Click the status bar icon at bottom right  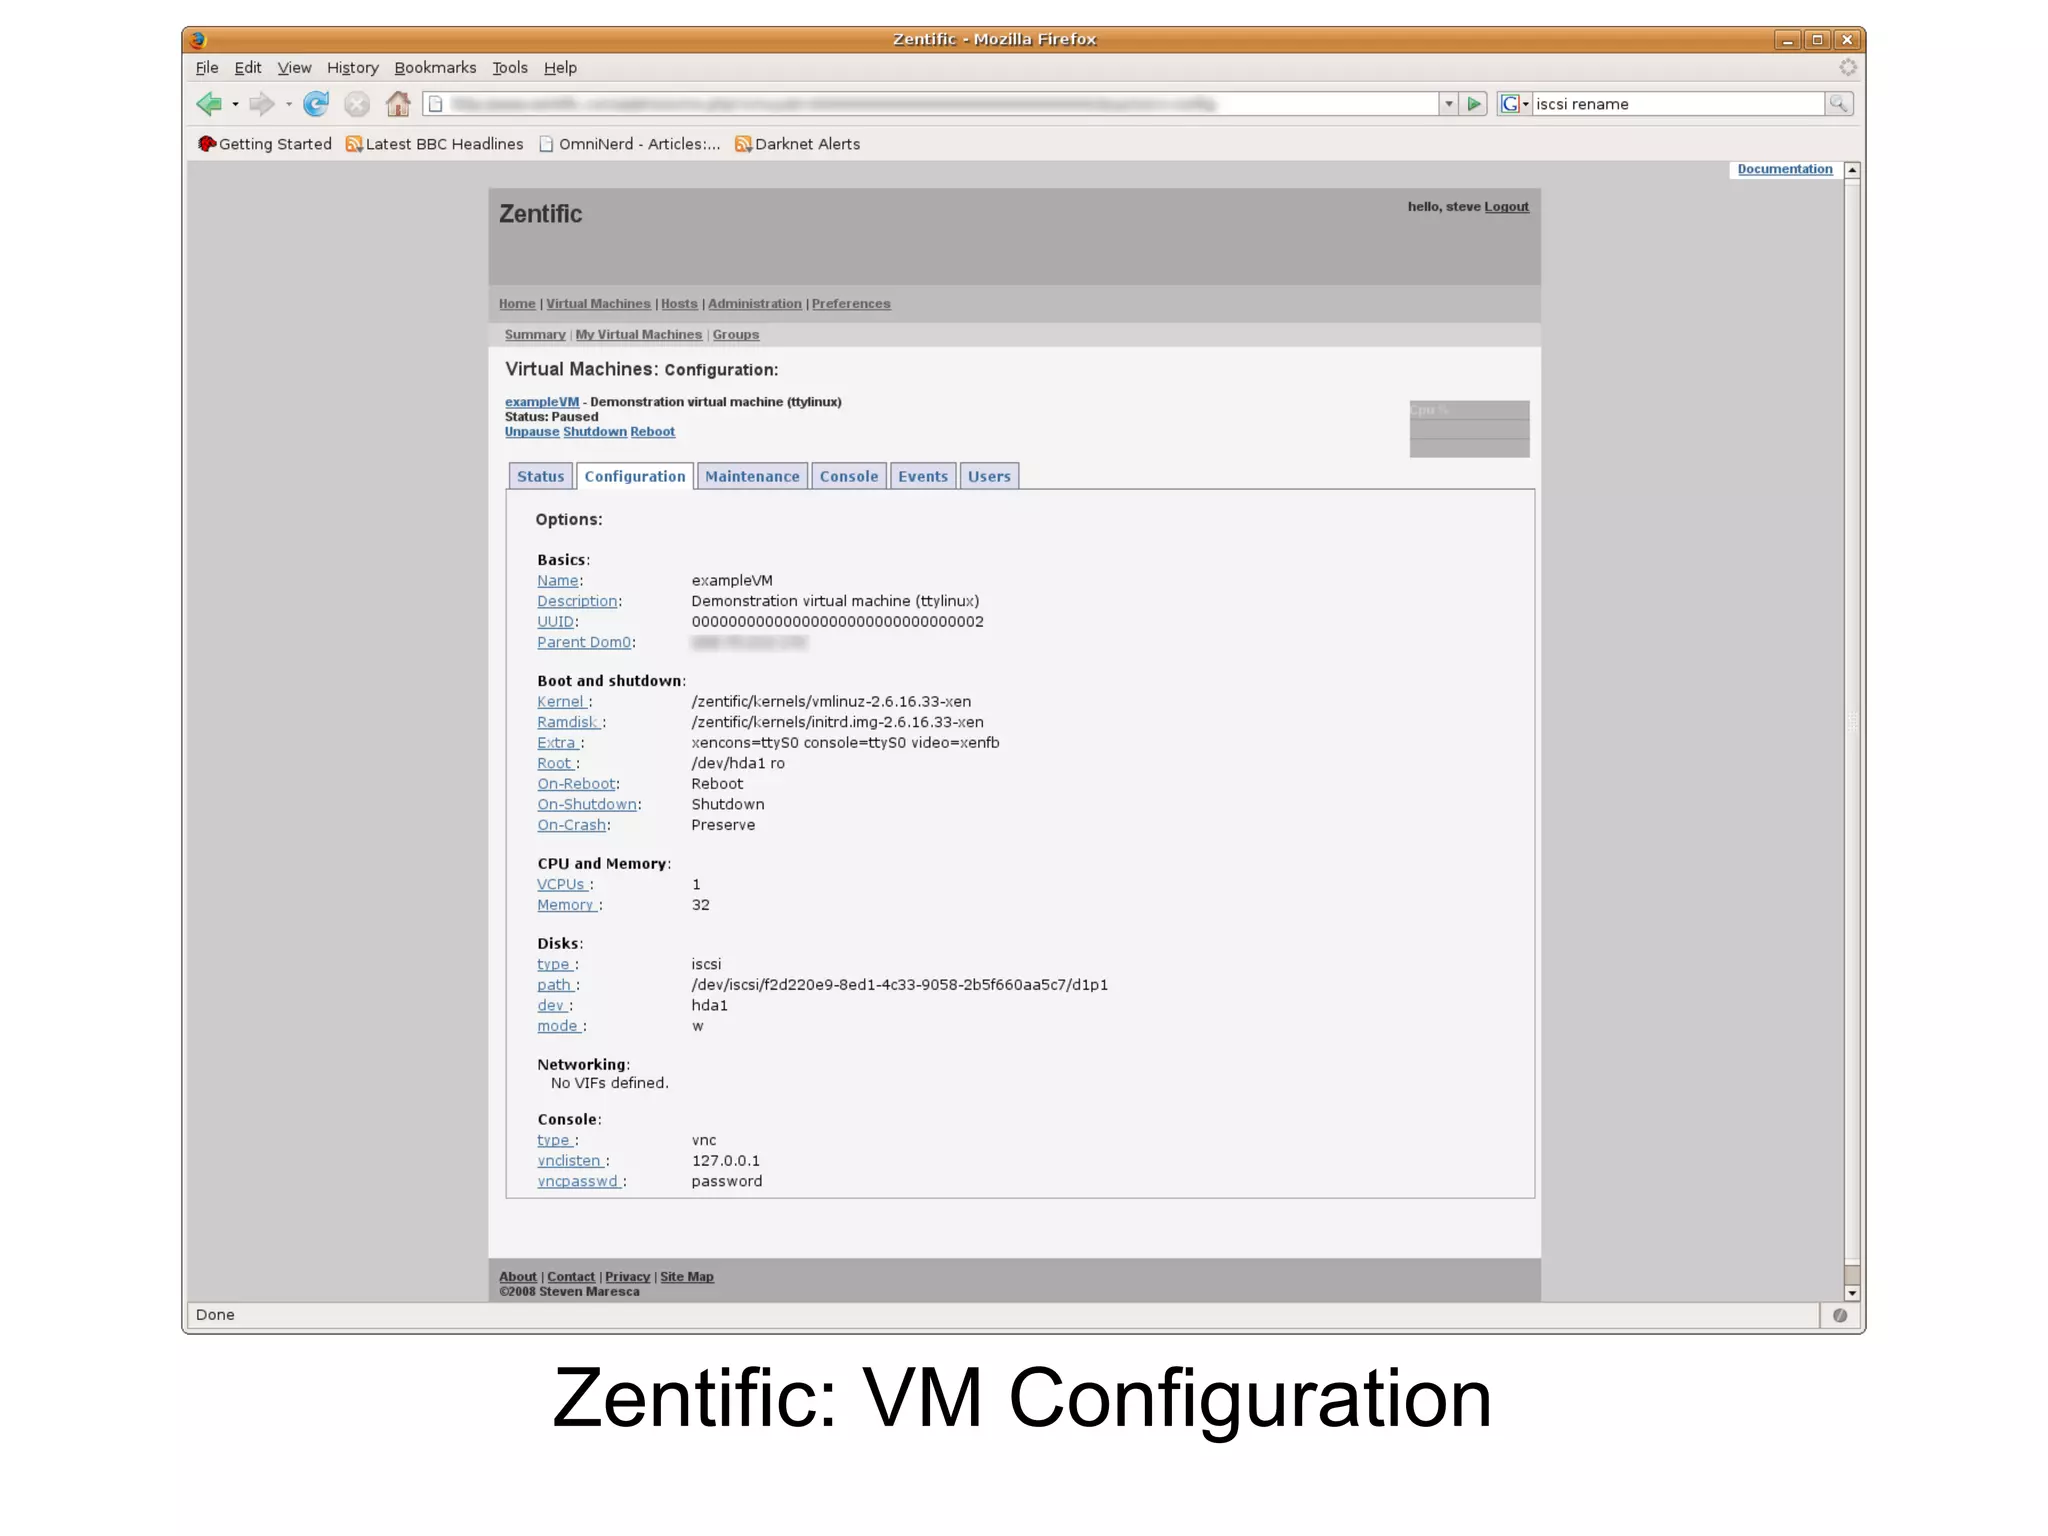[1840, 1315]
